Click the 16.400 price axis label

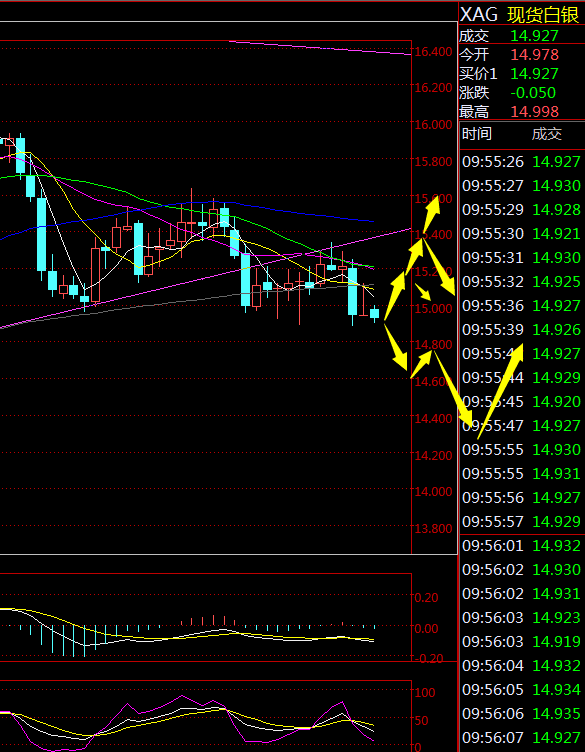tap(433, 52)
